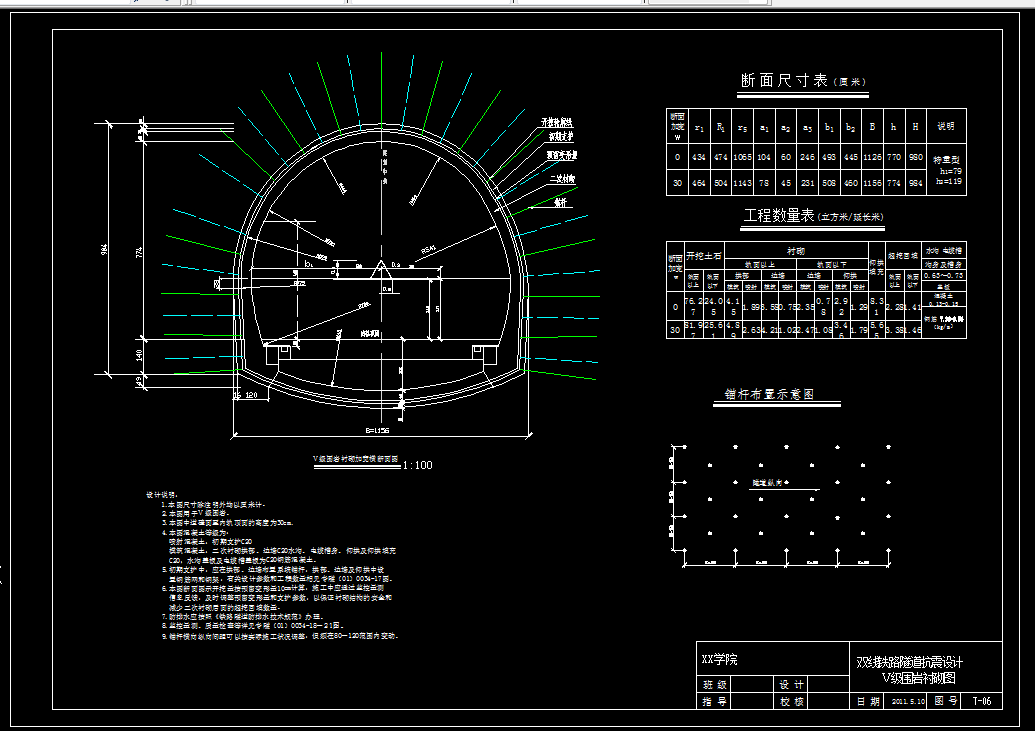This screenshot has width=1035, height=731.
Task: Click the '班级' title block label
Action: click(715, 685)
